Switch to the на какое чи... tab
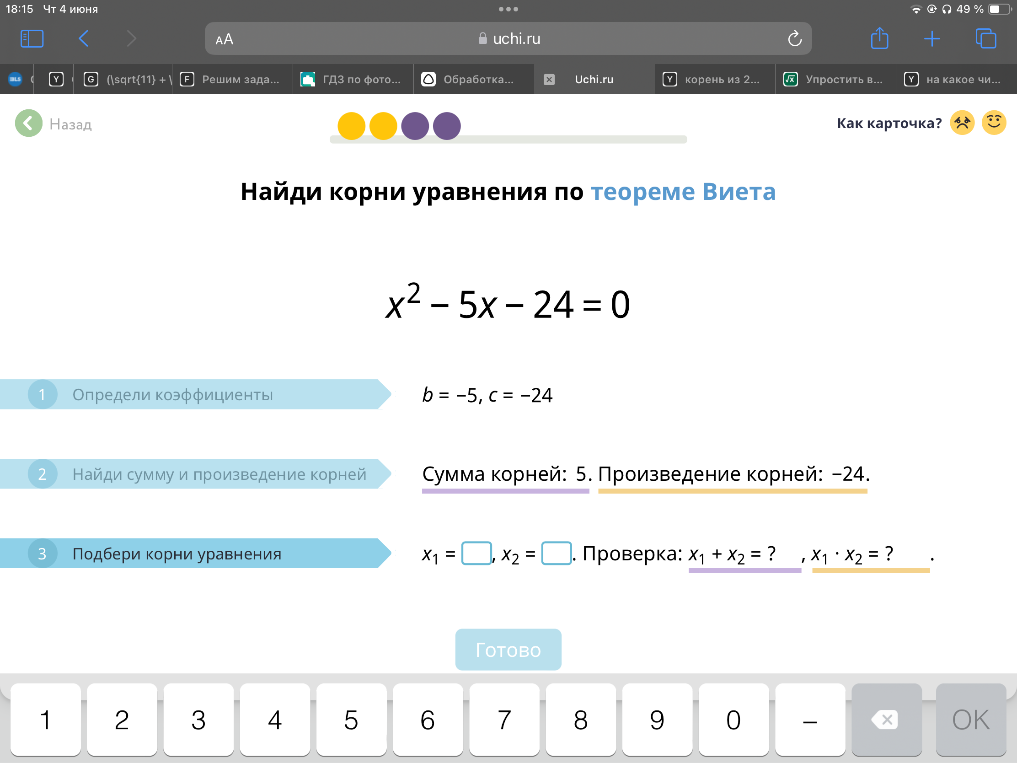 click(x=955, y=79)
